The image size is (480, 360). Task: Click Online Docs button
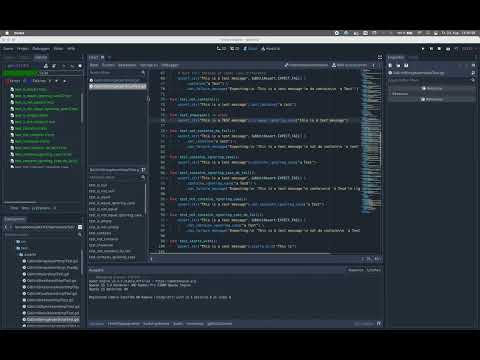(x=307, y=65)
